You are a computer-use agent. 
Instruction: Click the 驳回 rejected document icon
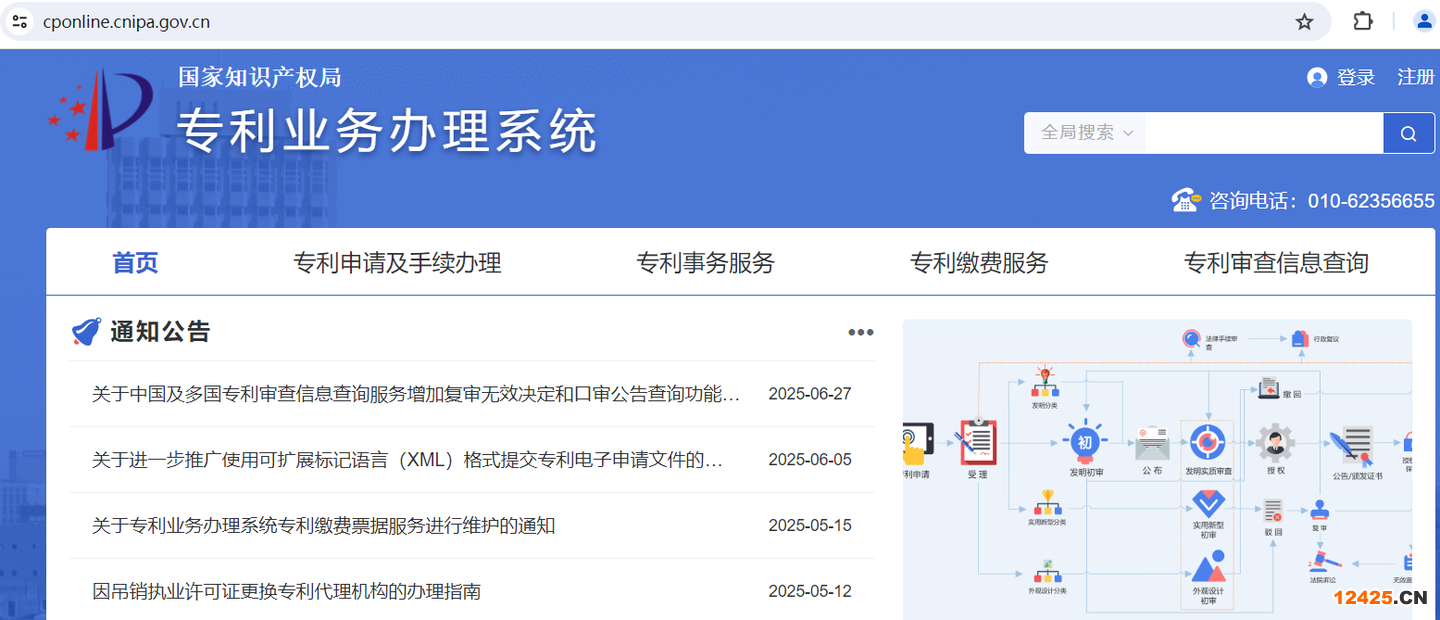click(1273, 510)
